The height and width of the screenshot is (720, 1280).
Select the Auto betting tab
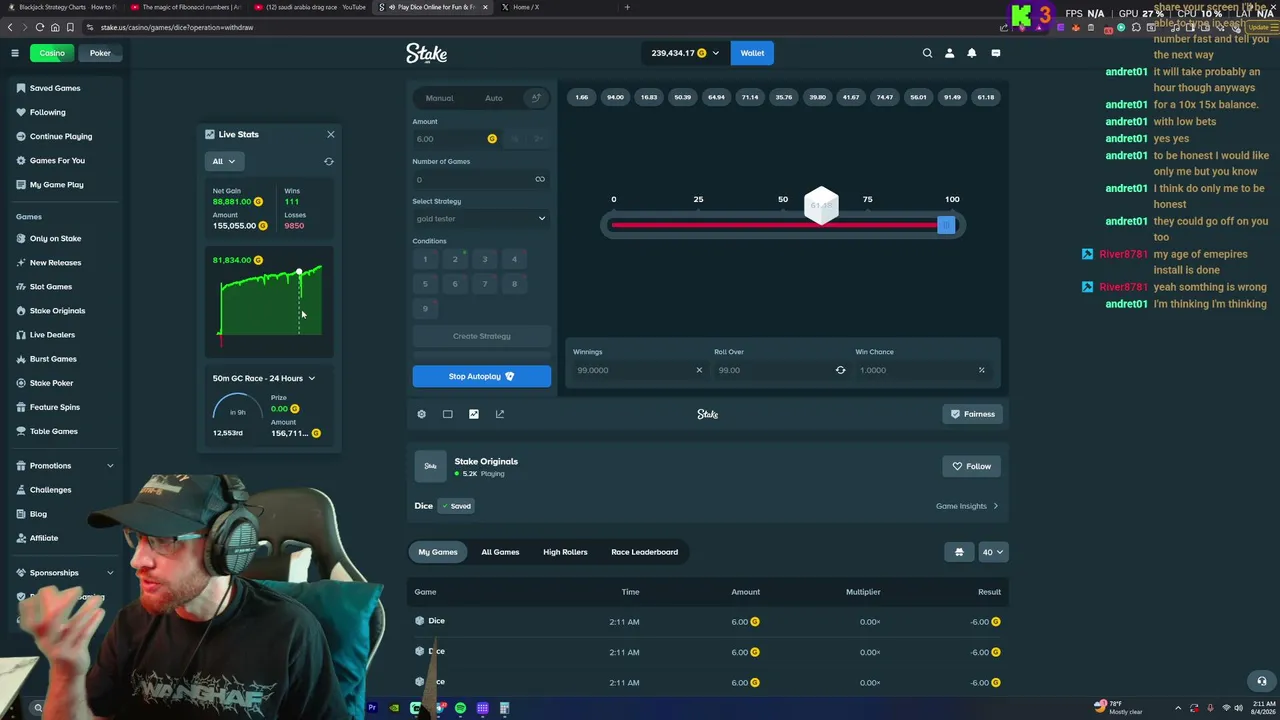(494, 98)
